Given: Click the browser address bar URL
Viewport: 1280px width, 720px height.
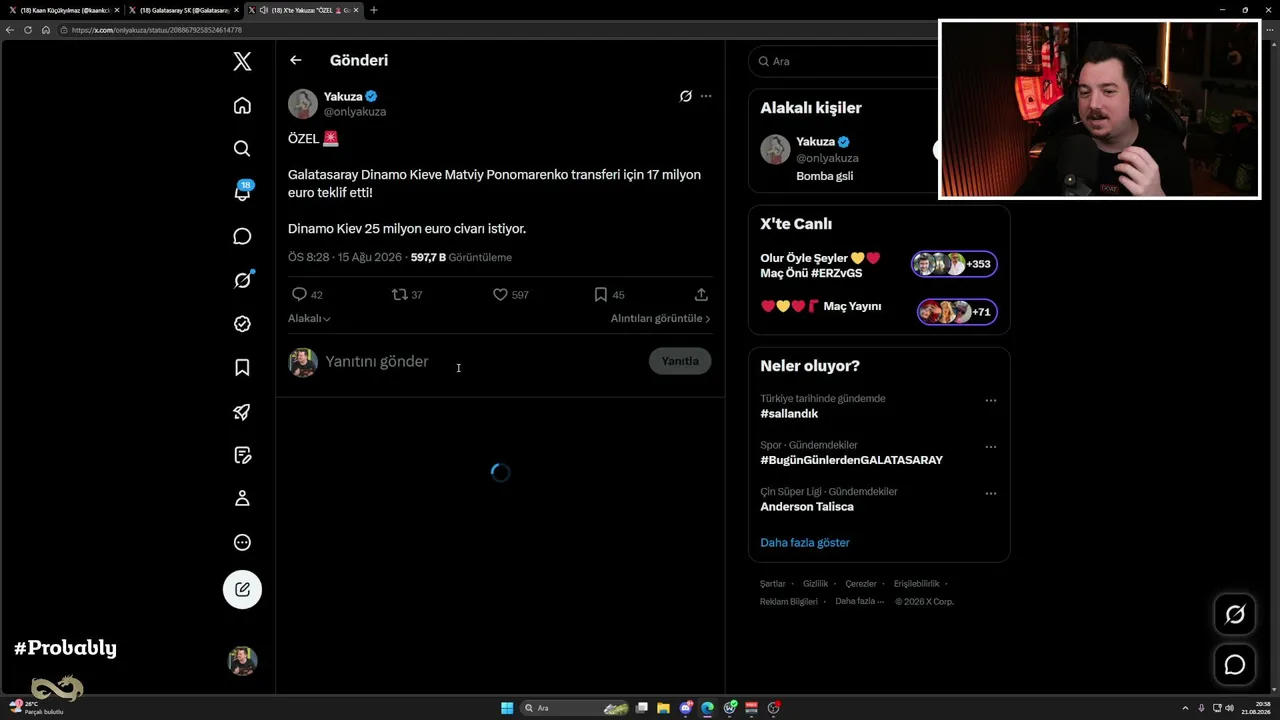Looking at the screenshot, I should pos(157,30).
